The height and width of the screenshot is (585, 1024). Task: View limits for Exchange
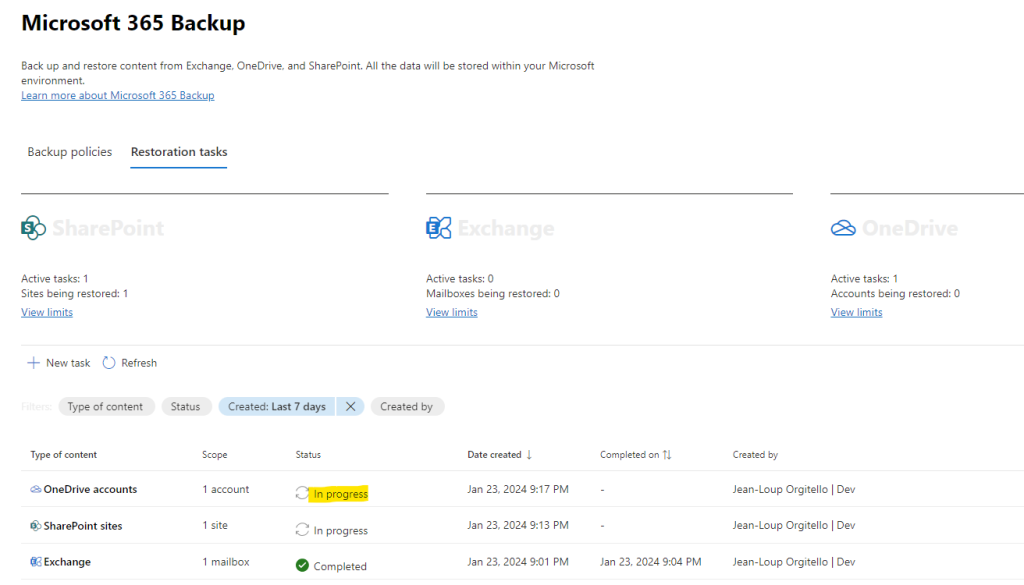click(452, 312)
